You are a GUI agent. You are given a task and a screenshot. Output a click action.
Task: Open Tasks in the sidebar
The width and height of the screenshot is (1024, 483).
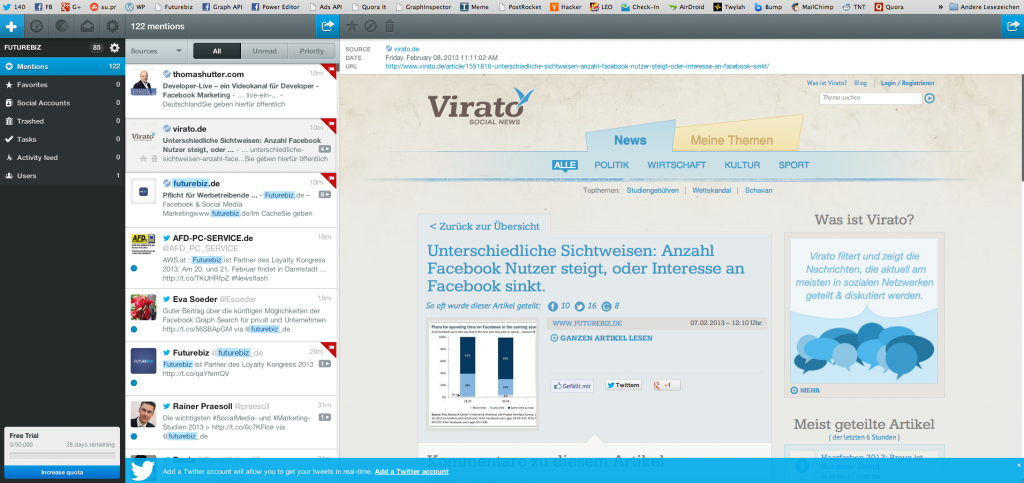click(x=62, y=139)
